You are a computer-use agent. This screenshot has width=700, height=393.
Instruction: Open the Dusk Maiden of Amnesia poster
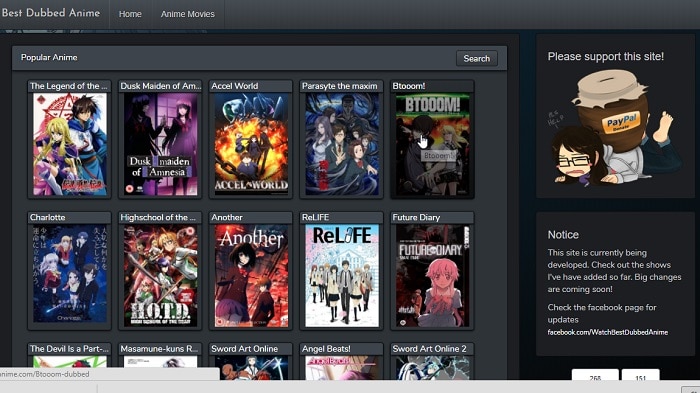pos(160,144)
